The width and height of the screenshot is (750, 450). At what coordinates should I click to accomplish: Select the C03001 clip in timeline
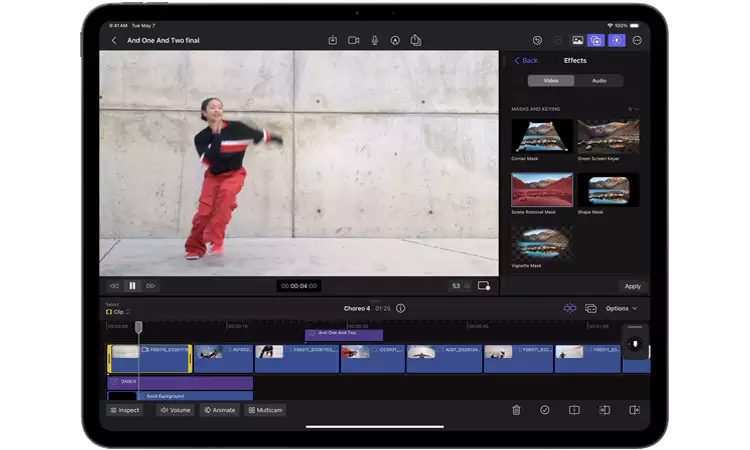tap(373, 358)
